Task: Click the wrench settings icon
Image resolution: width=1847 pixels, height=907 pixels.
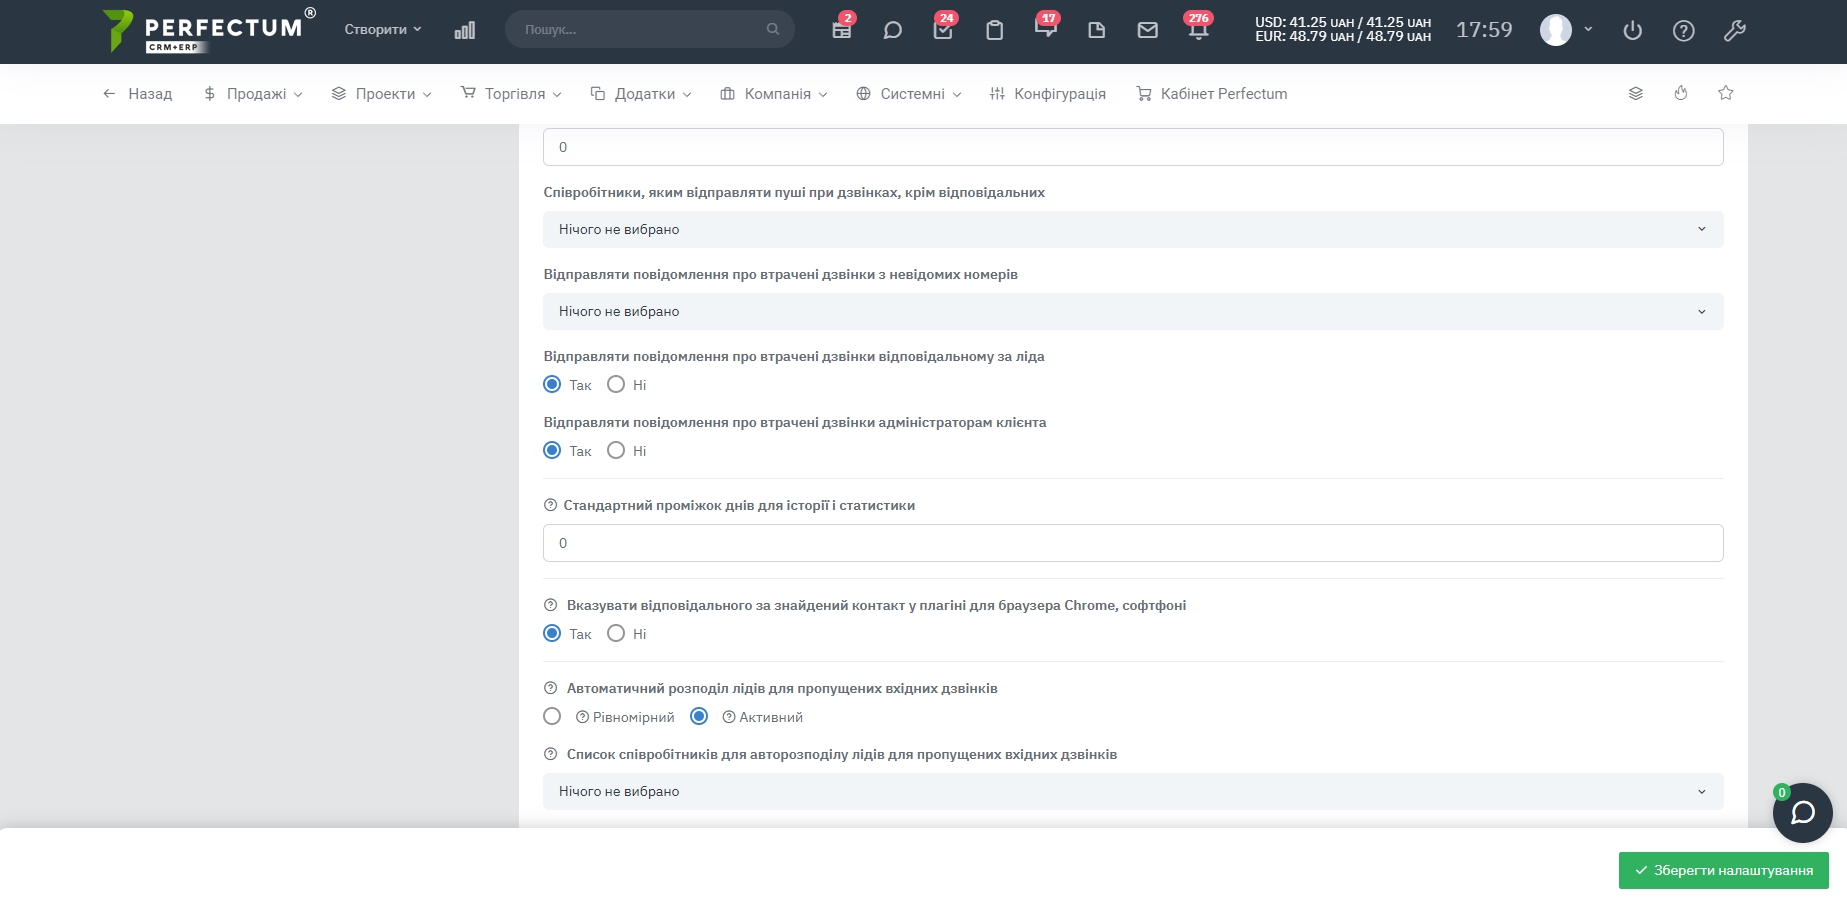Action: click(x=1734, y=31)
